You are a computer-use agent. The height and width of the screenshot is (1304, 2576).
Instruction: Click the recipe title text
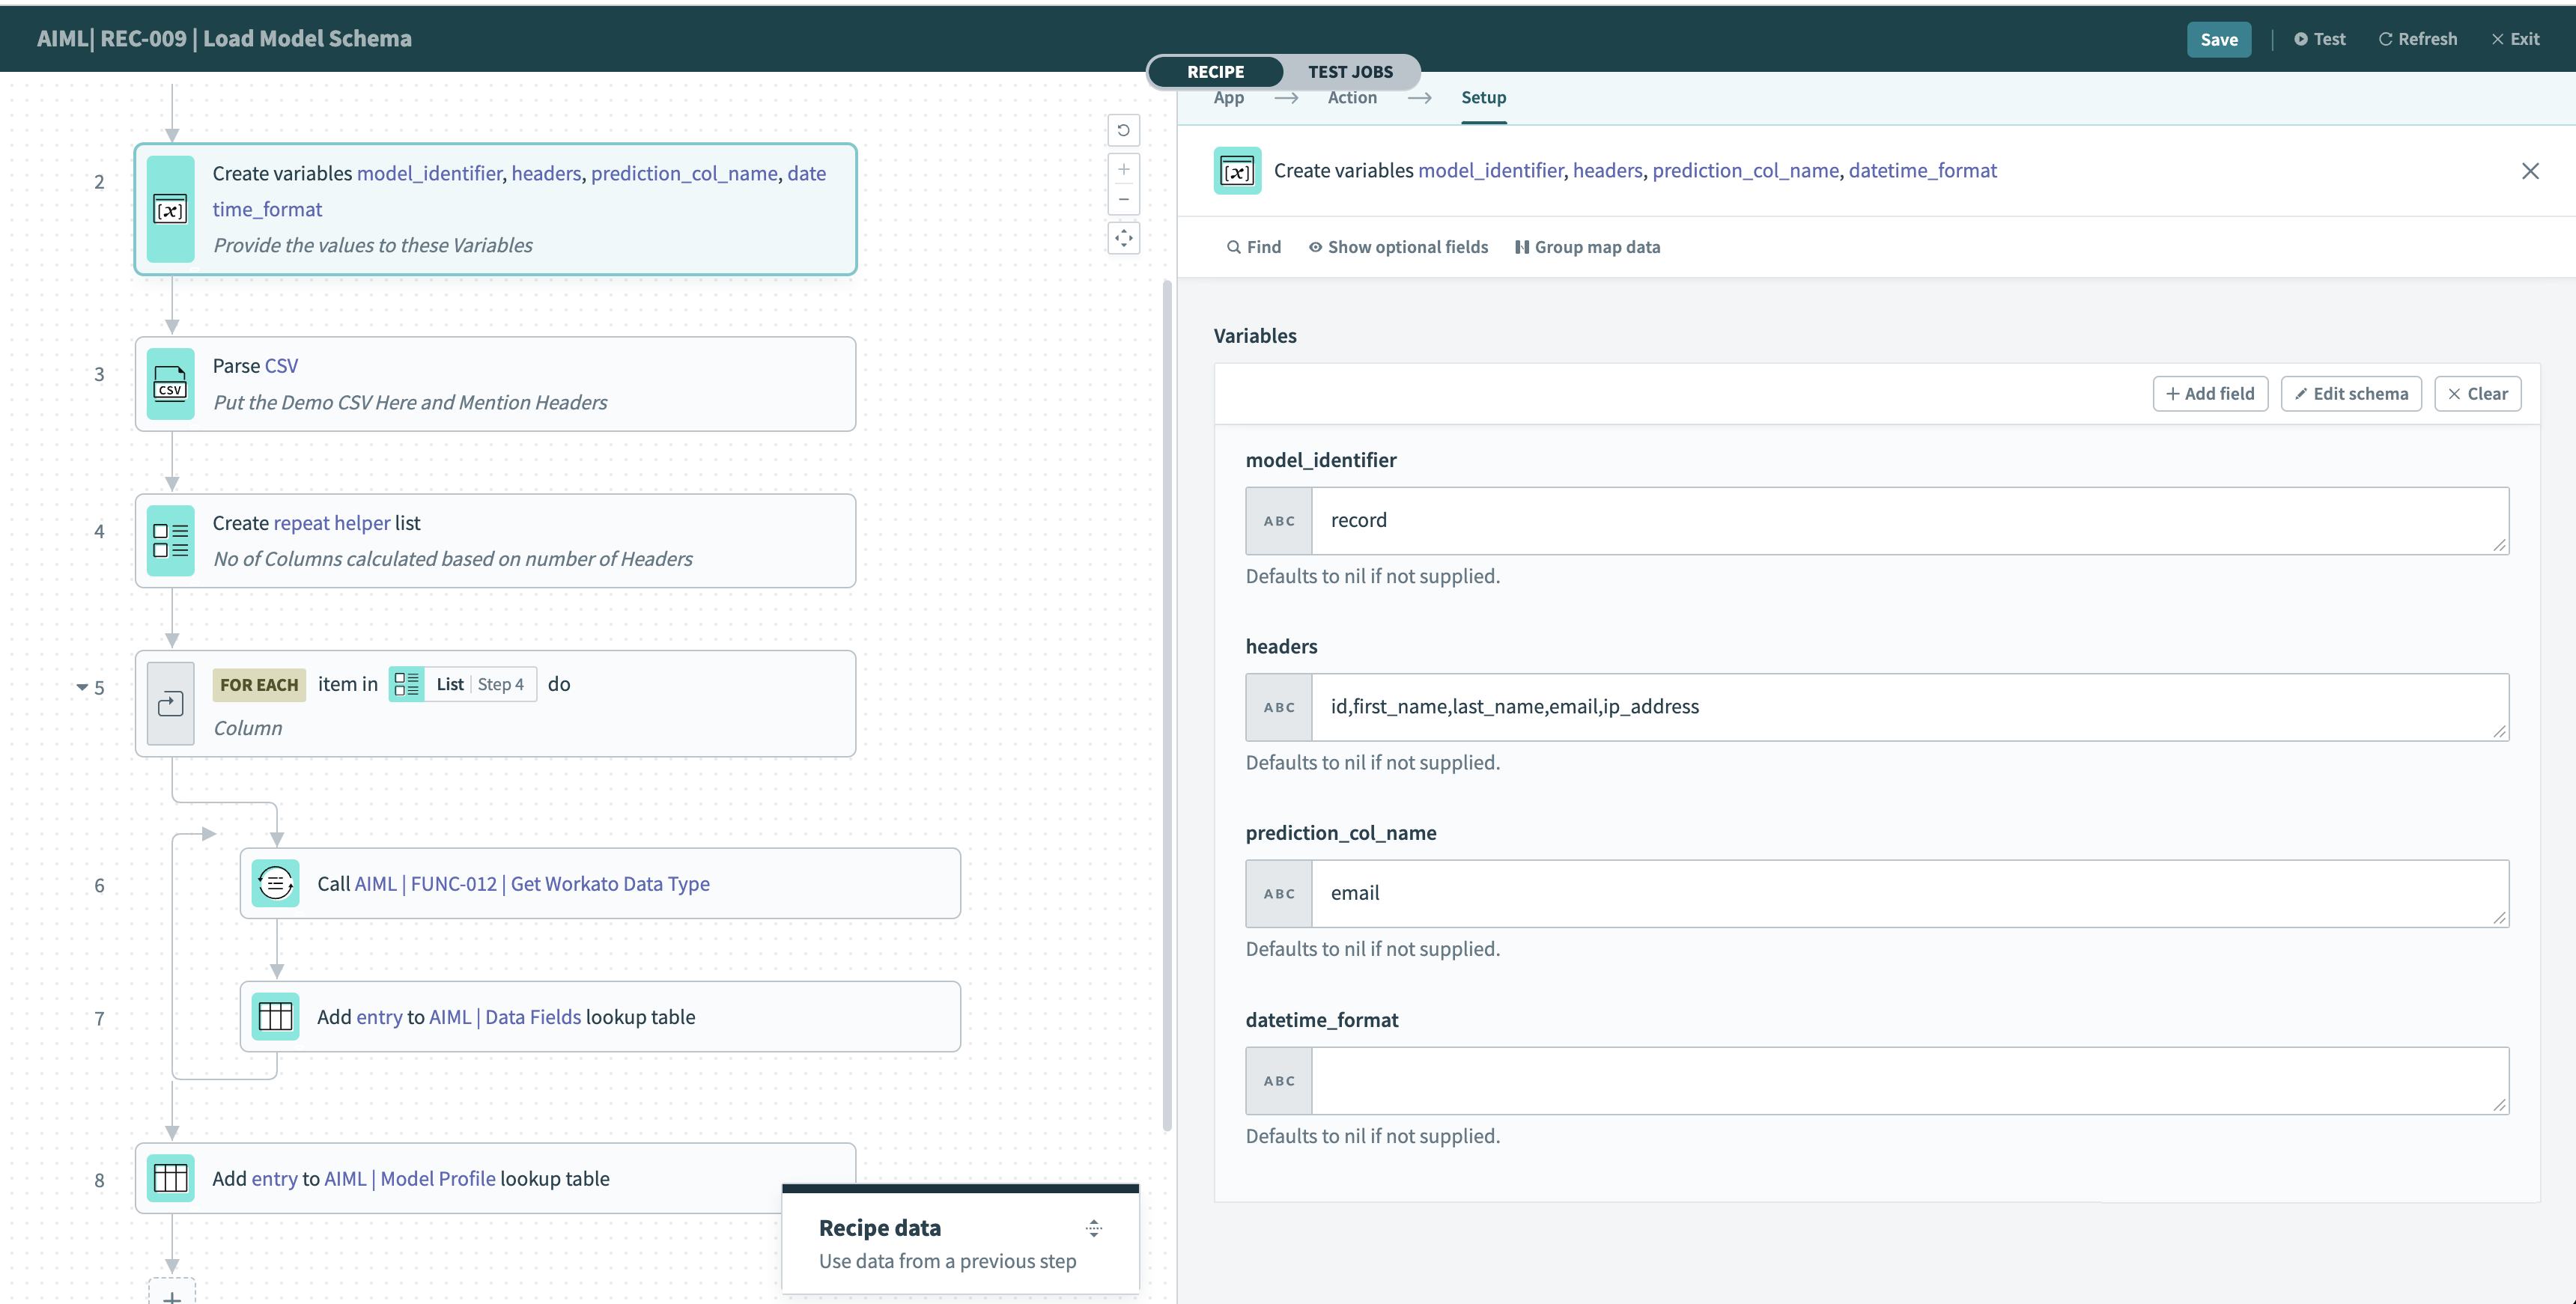(x=224, y=38)
